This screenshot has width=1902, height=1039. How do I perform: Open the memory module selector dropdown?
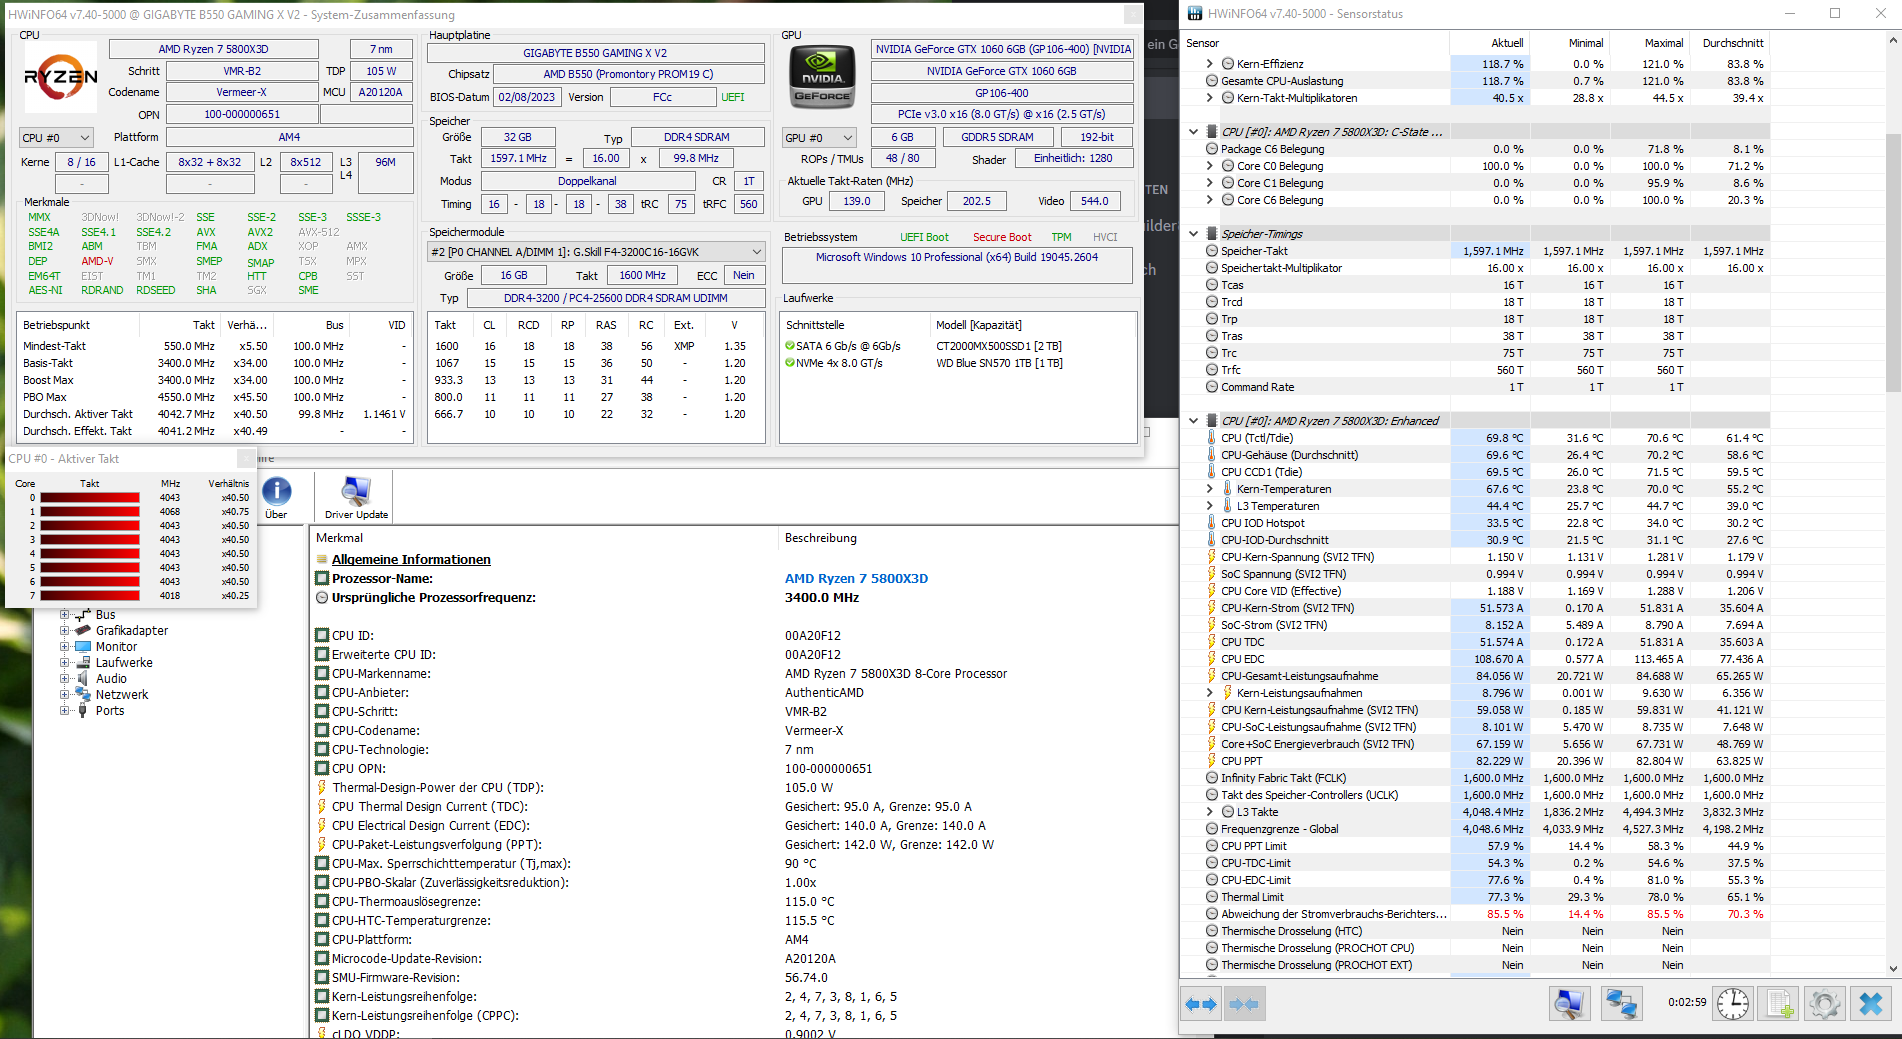coord(596,252)
